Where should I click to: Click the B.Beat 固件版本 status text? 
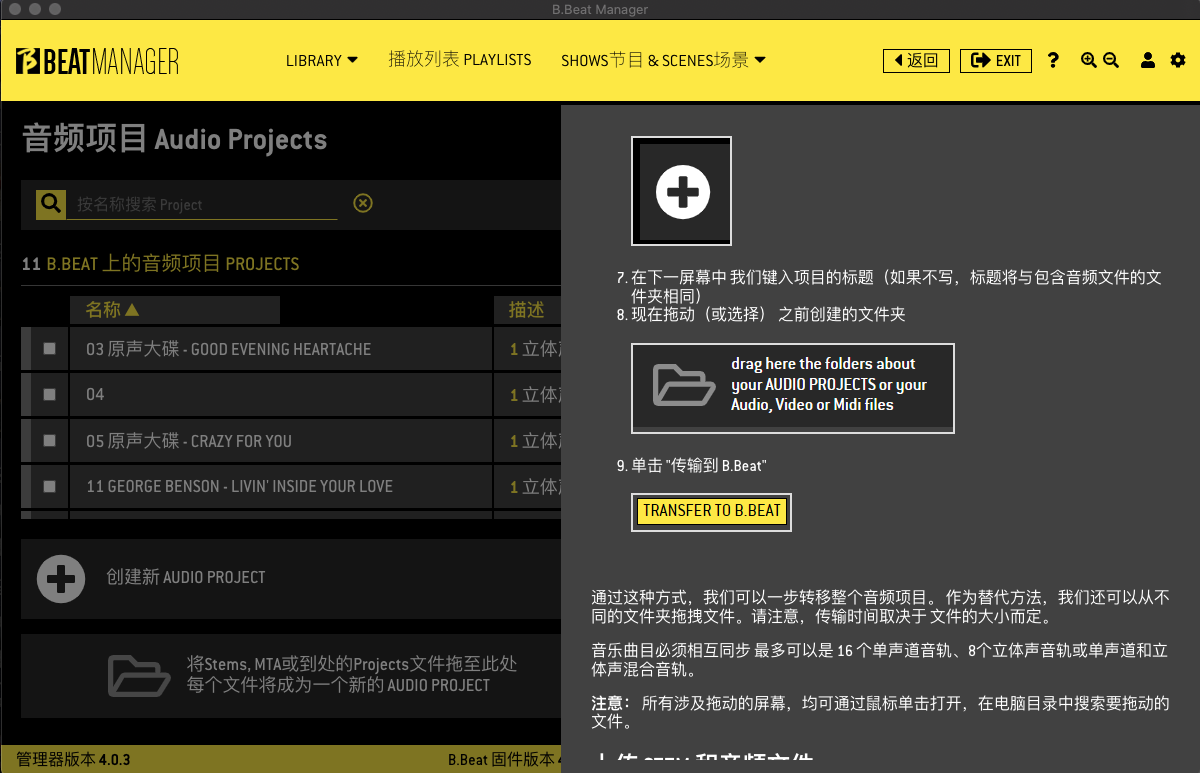tap(504, 760)
